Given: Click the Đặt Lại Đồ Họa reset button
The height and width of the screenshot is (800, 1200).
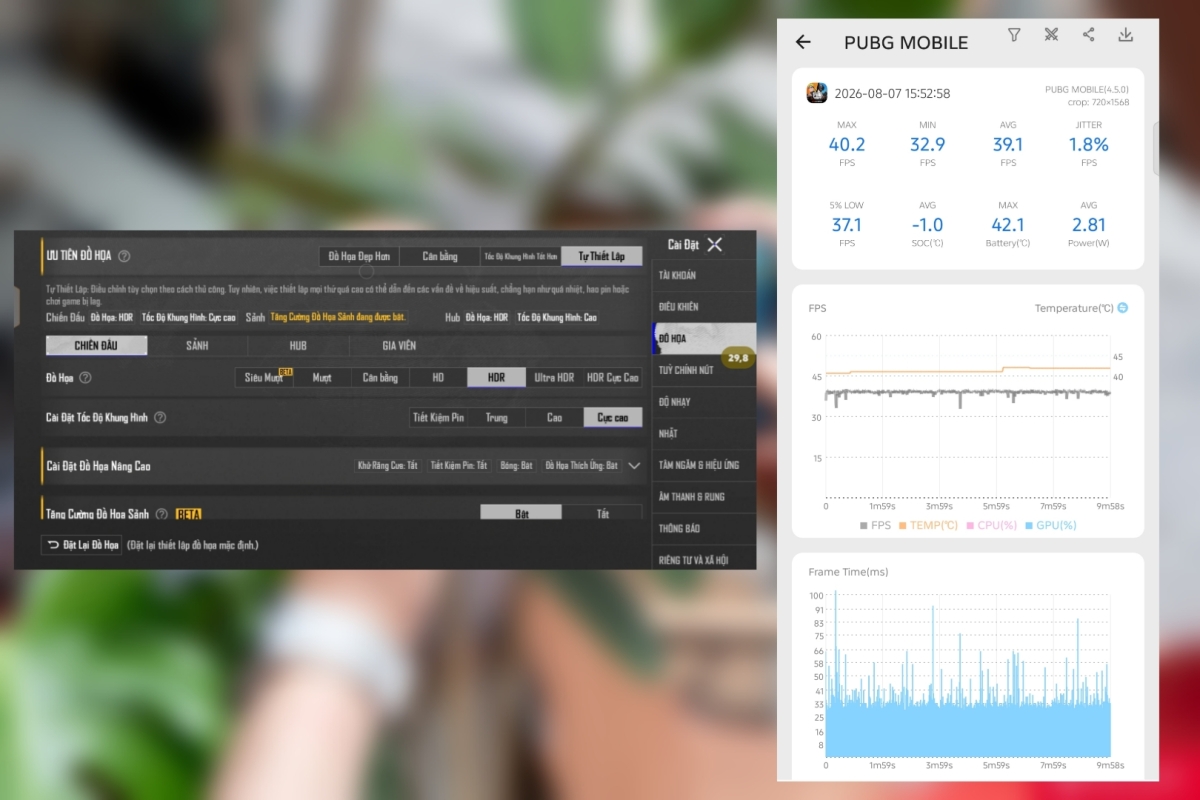Looking at the screenshot, I should click(81, 545).
